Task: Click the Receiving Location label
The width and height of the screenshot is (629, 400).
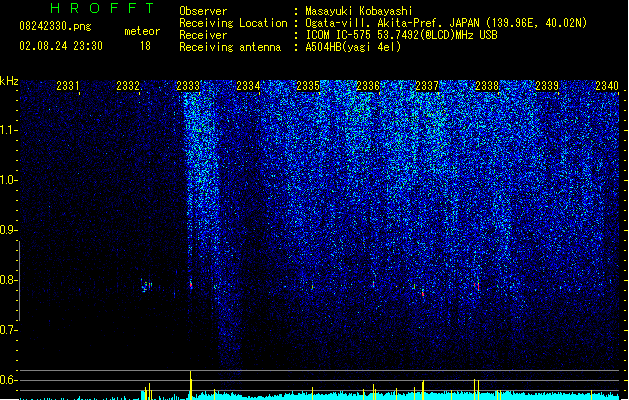Action: click(x=233, y=23)
